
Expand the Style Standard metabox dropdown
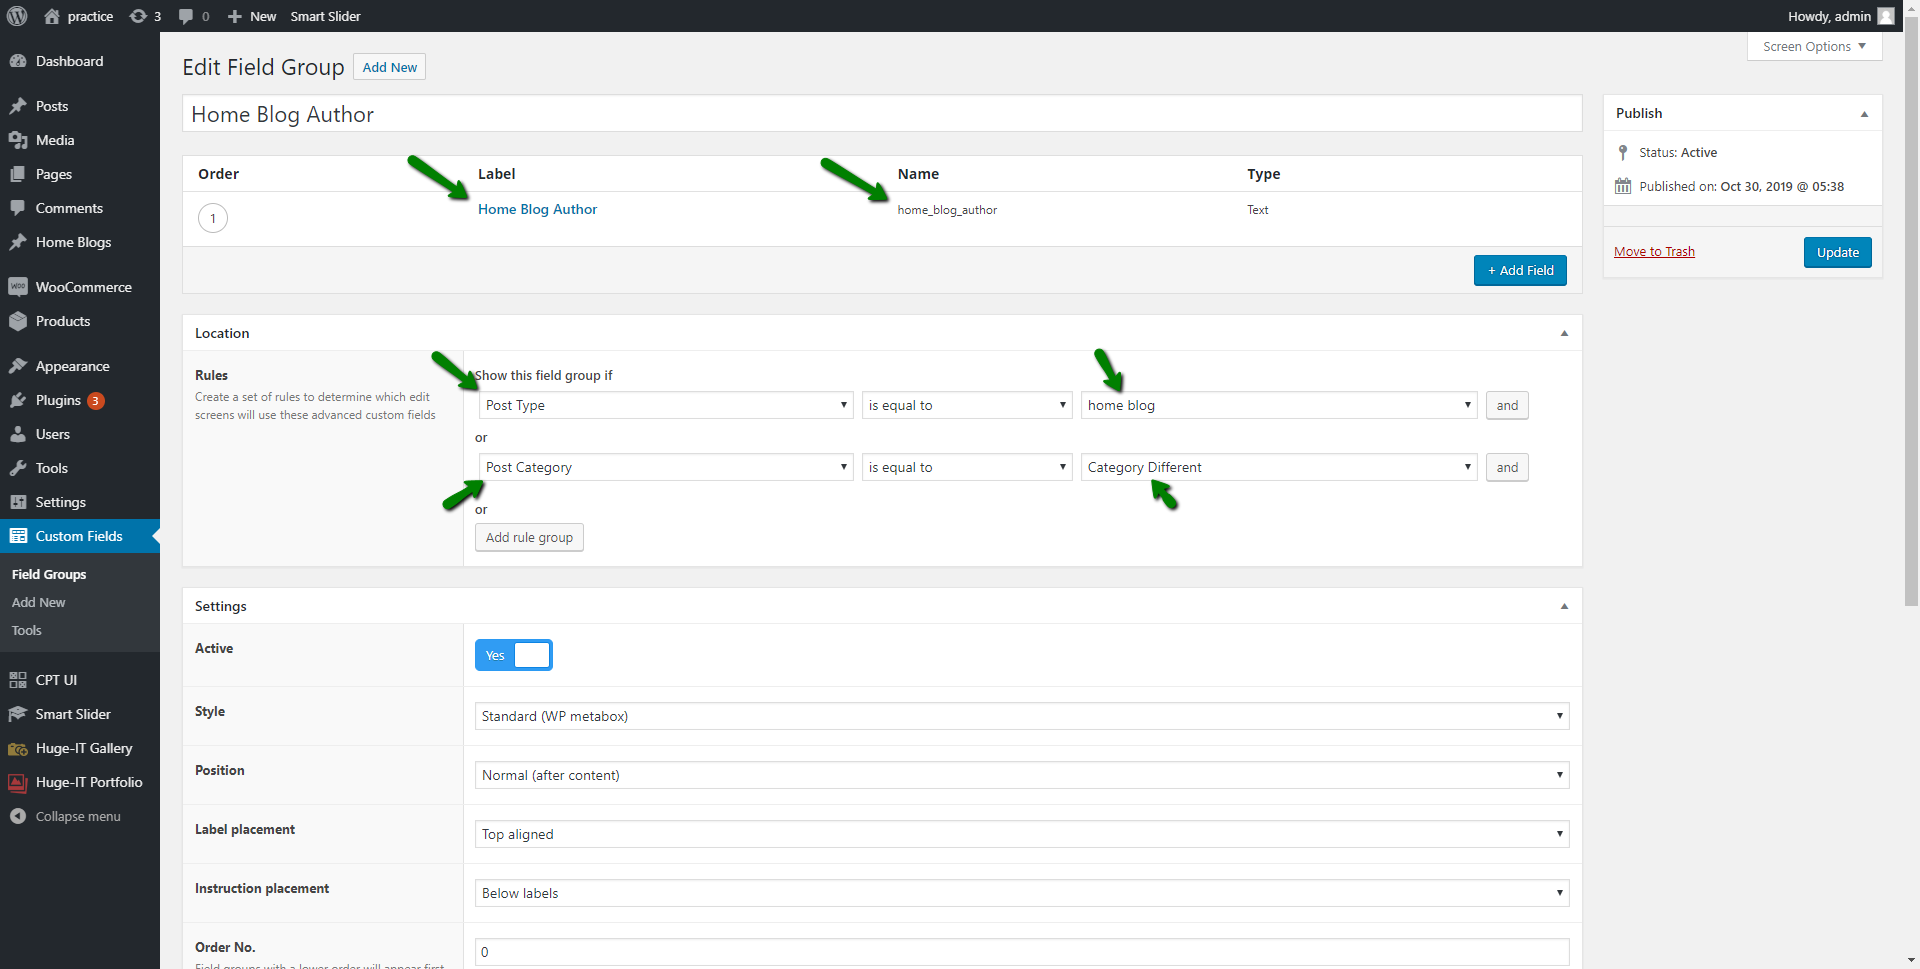pos(1021,716)
